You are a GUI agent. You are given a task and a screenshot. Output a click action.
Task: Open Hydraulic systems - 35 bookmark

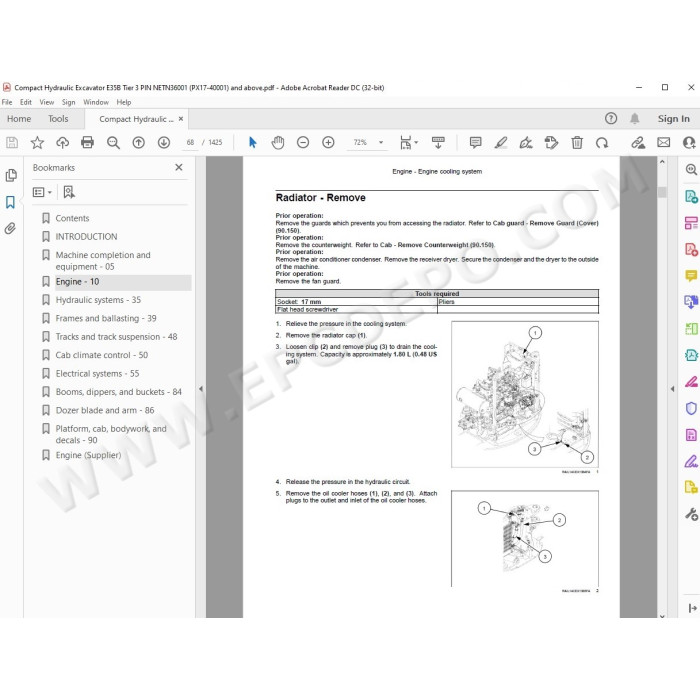98,300
